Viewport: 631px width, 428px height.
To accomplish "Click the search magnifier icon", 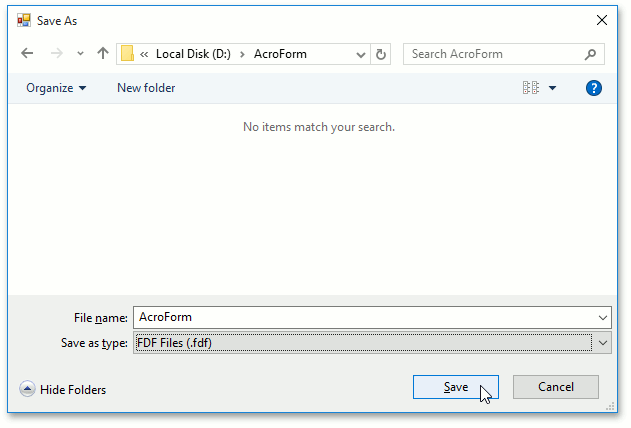I will (x=591, y=54).
